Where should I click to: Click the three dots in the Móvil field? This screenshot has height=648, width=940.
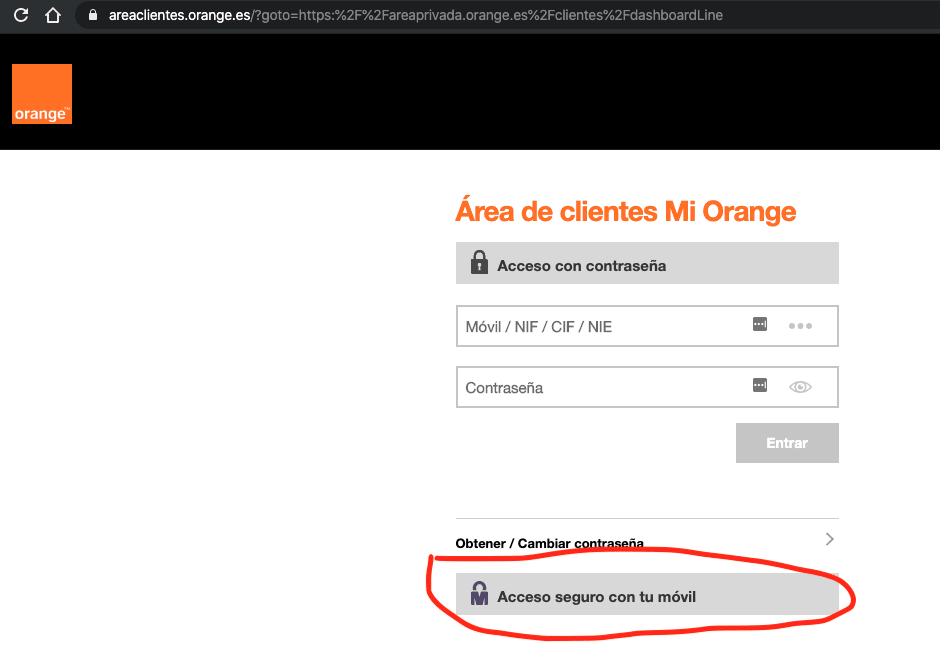pyautogui.click(x=800, y=326)
